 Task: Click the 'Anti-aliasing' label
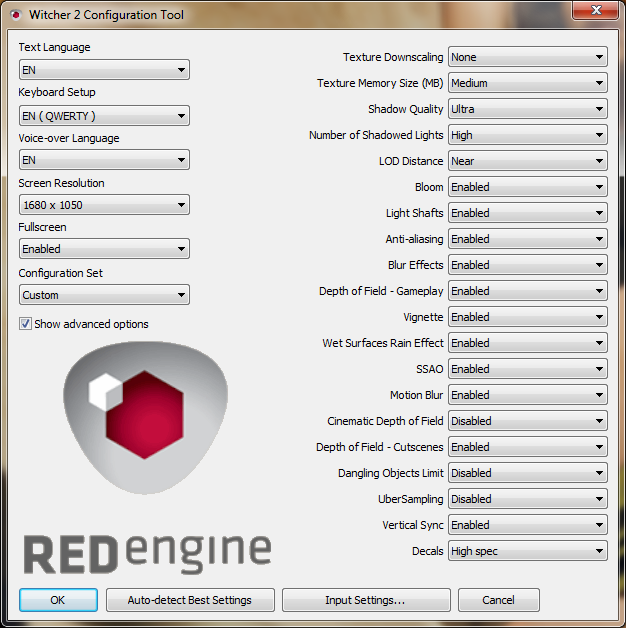[x=414, y=239]
